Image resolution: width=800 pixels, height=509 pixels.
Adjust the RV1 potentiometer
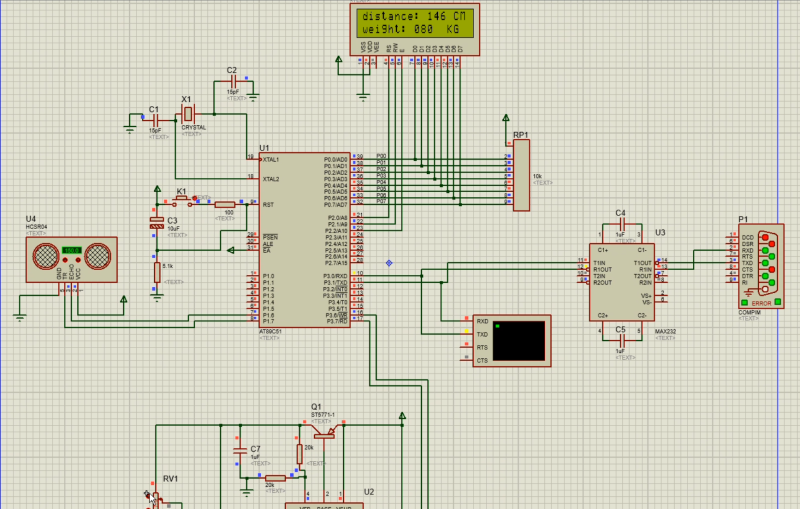155,498
